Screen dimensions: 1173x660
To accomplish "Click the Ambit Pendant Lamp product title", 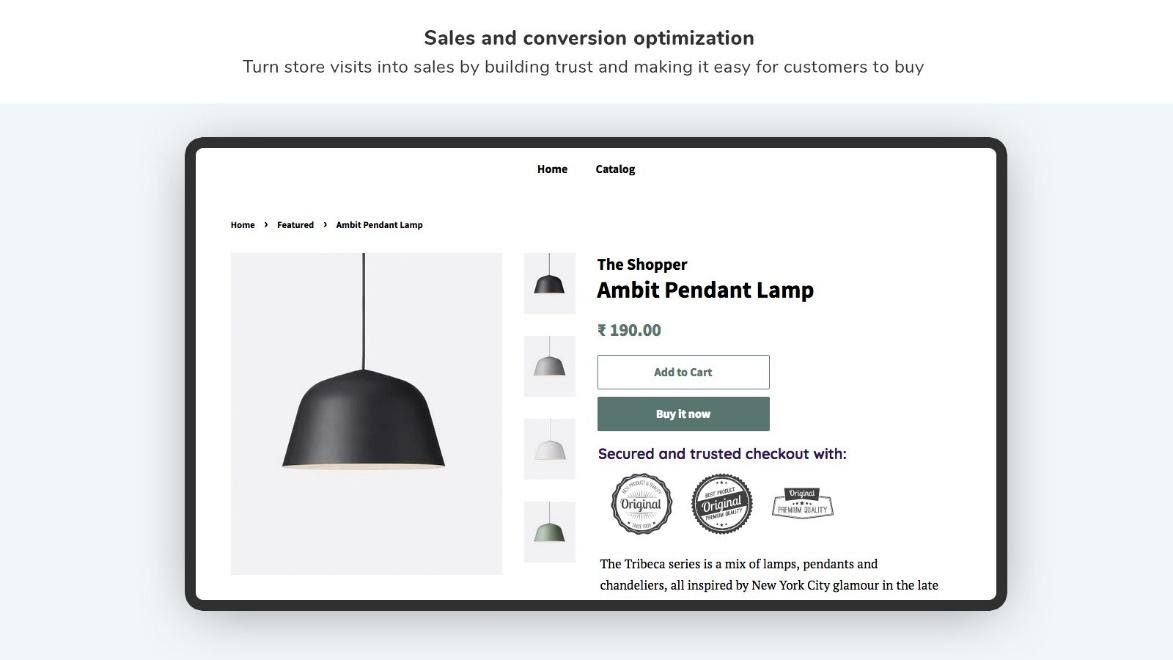I will click(705, 290).
